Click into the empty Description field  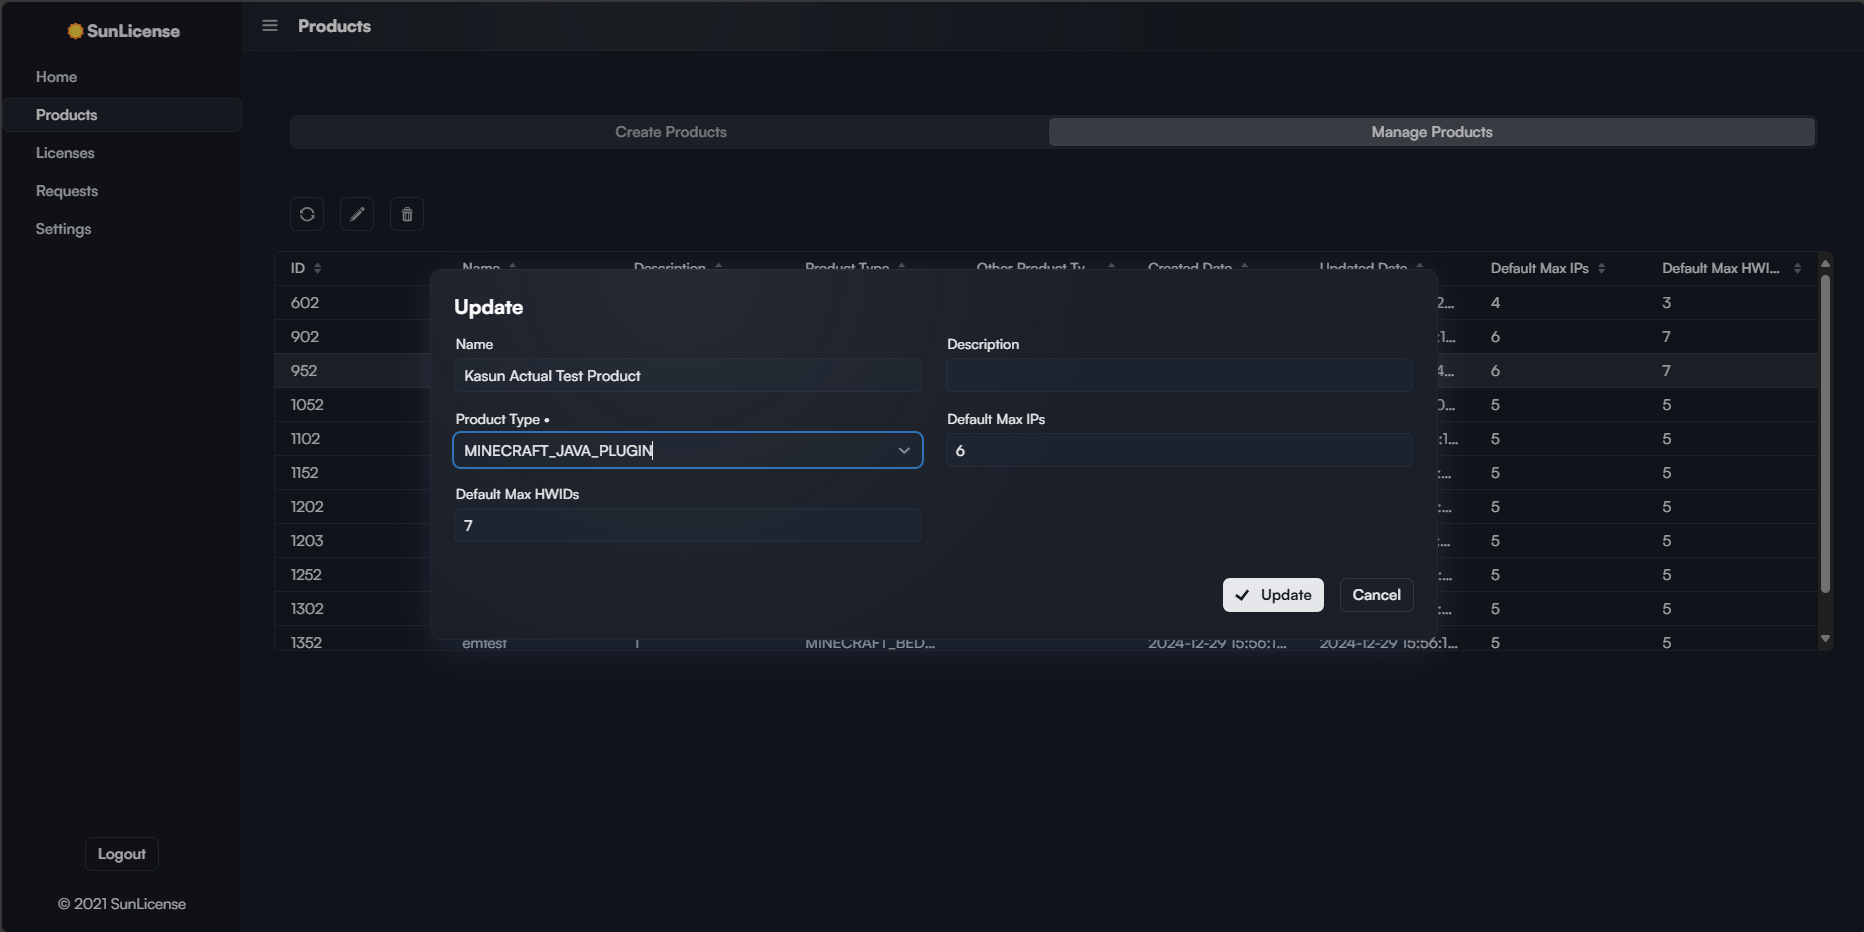tap(1180, 376)
